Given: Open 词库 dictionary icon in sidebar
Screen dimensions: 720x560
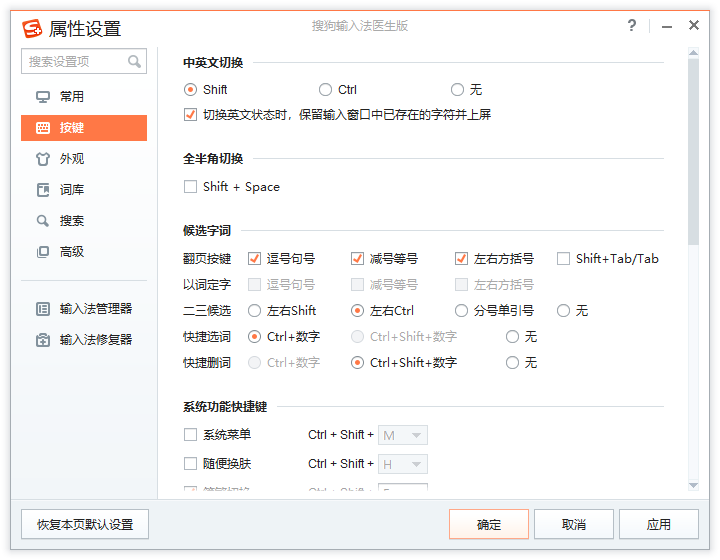Looking at the screenshot, I should pos(43,190).
